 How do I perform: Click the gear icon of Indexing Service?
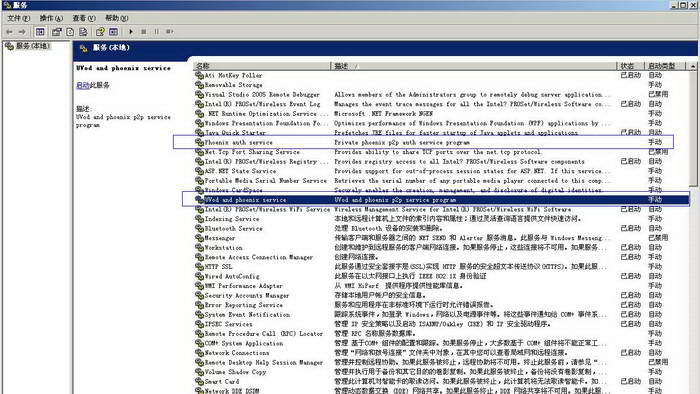click(199, 219)
